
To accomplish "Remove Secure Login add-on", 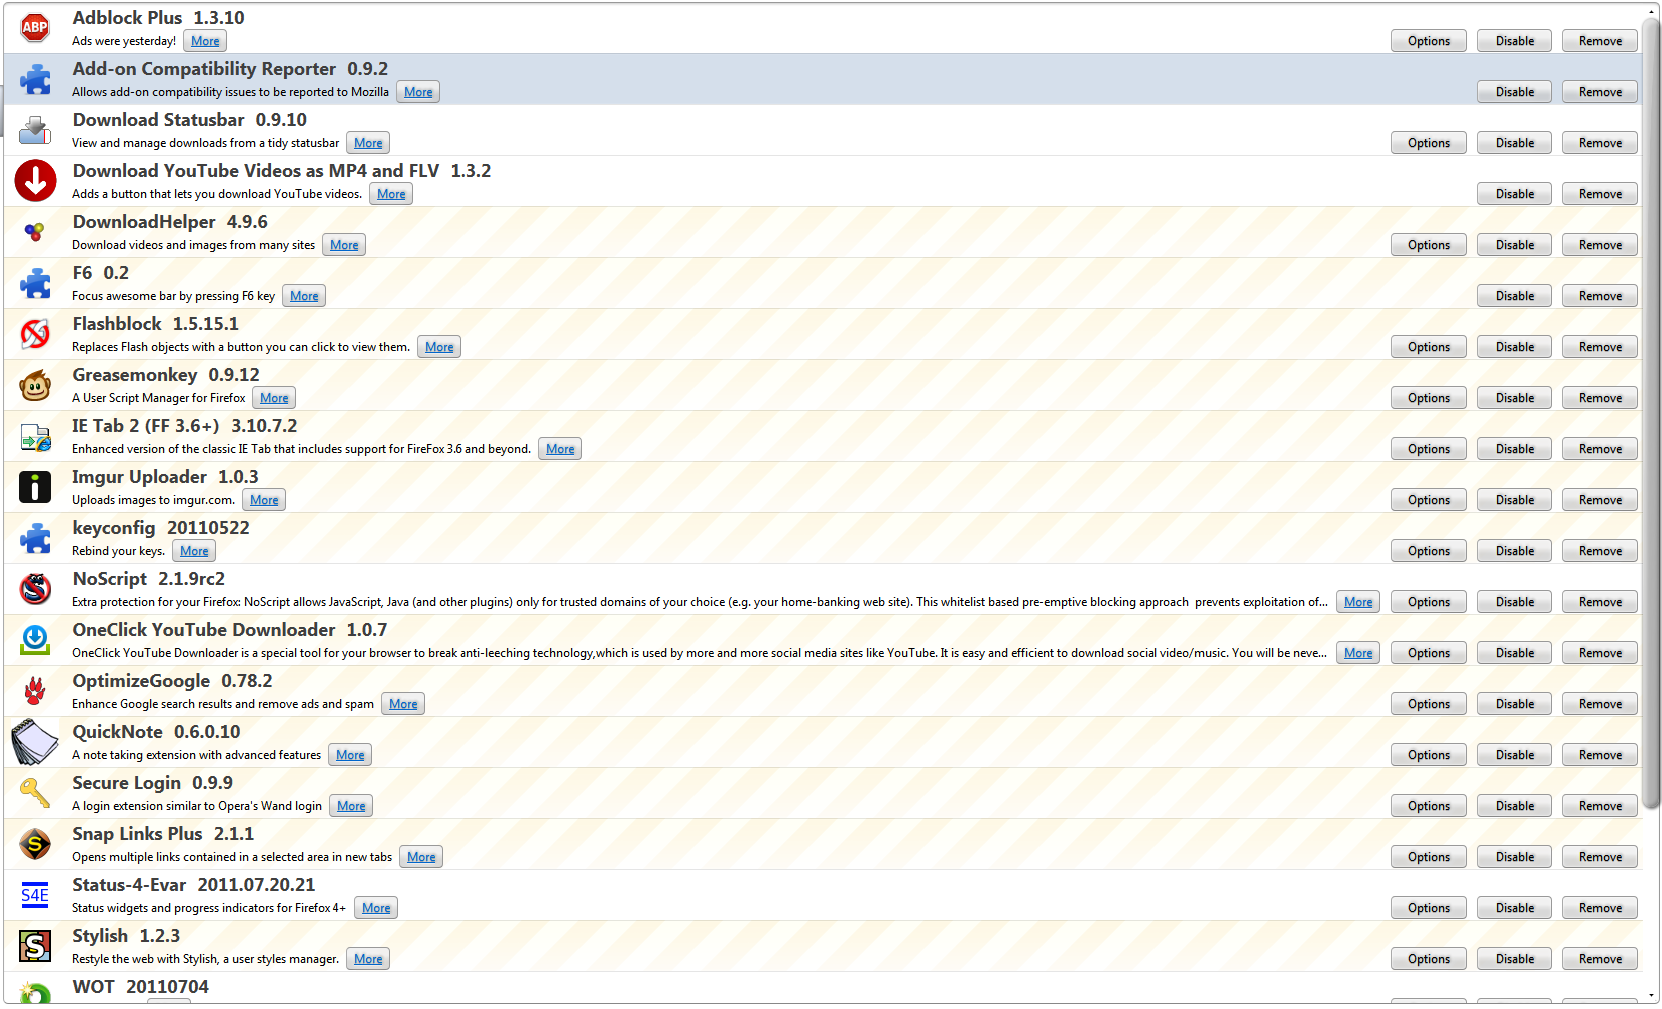I will tap(1600, 806).
